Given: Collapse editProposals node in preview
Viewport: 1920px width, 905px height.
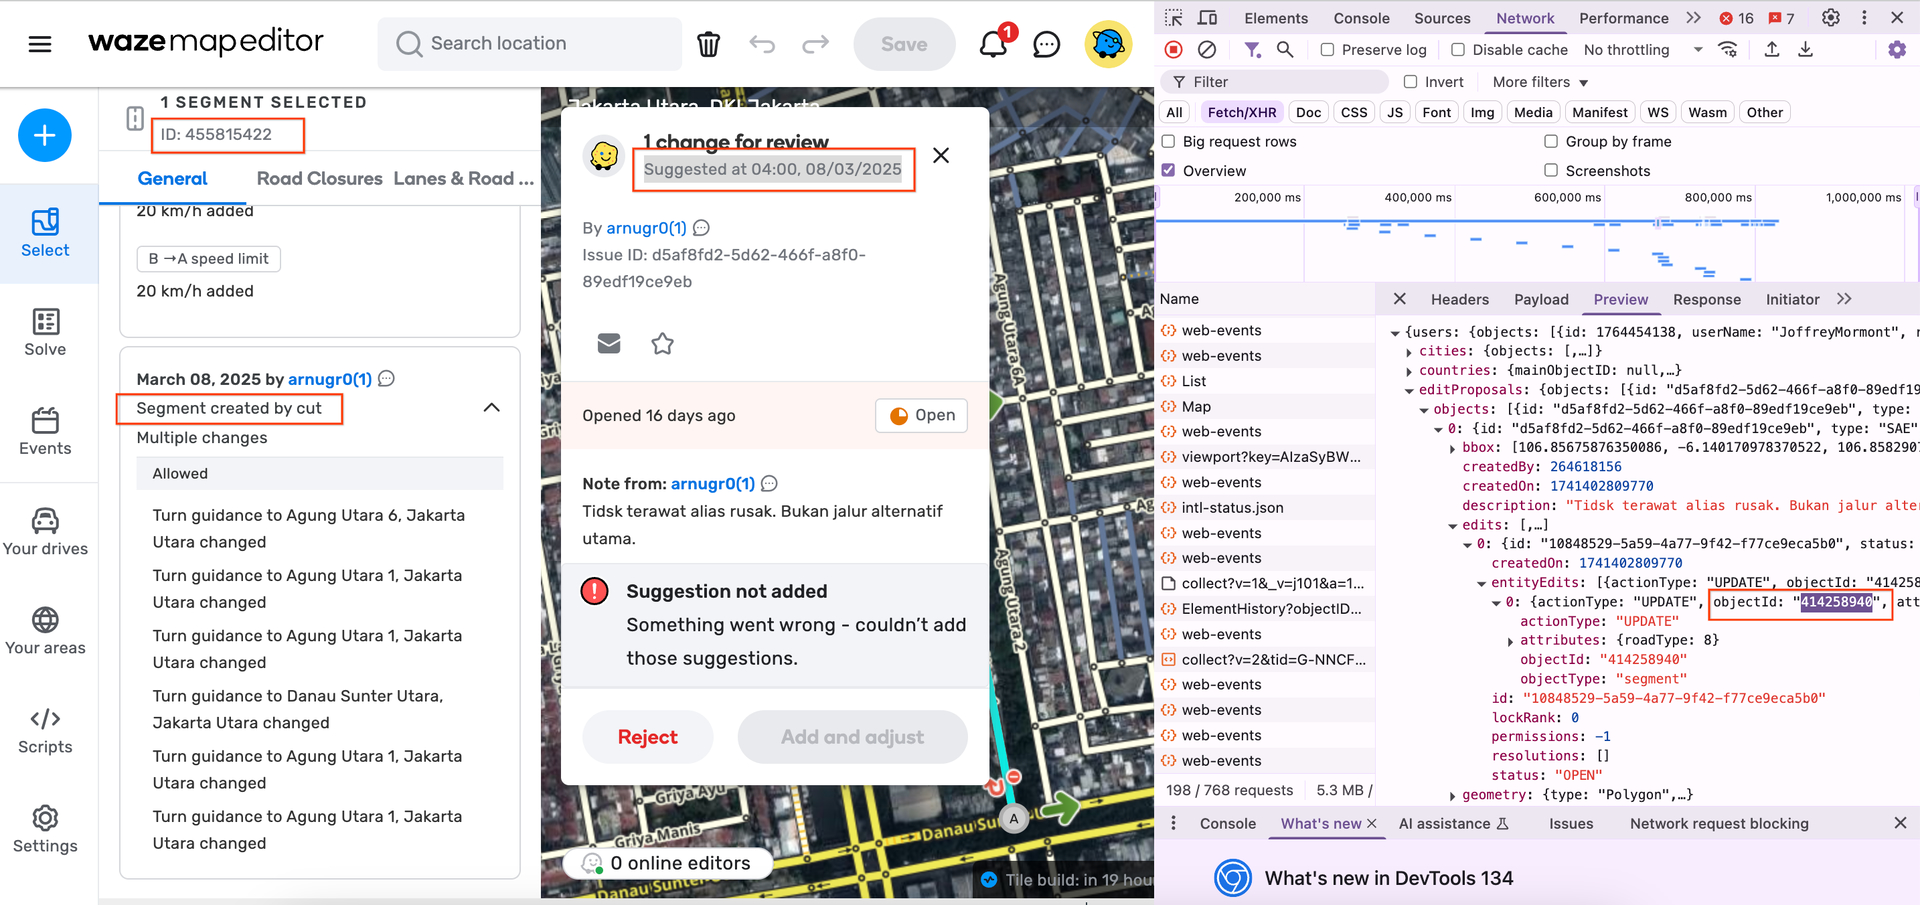Looking at the screenshot, I should 1409,391.
